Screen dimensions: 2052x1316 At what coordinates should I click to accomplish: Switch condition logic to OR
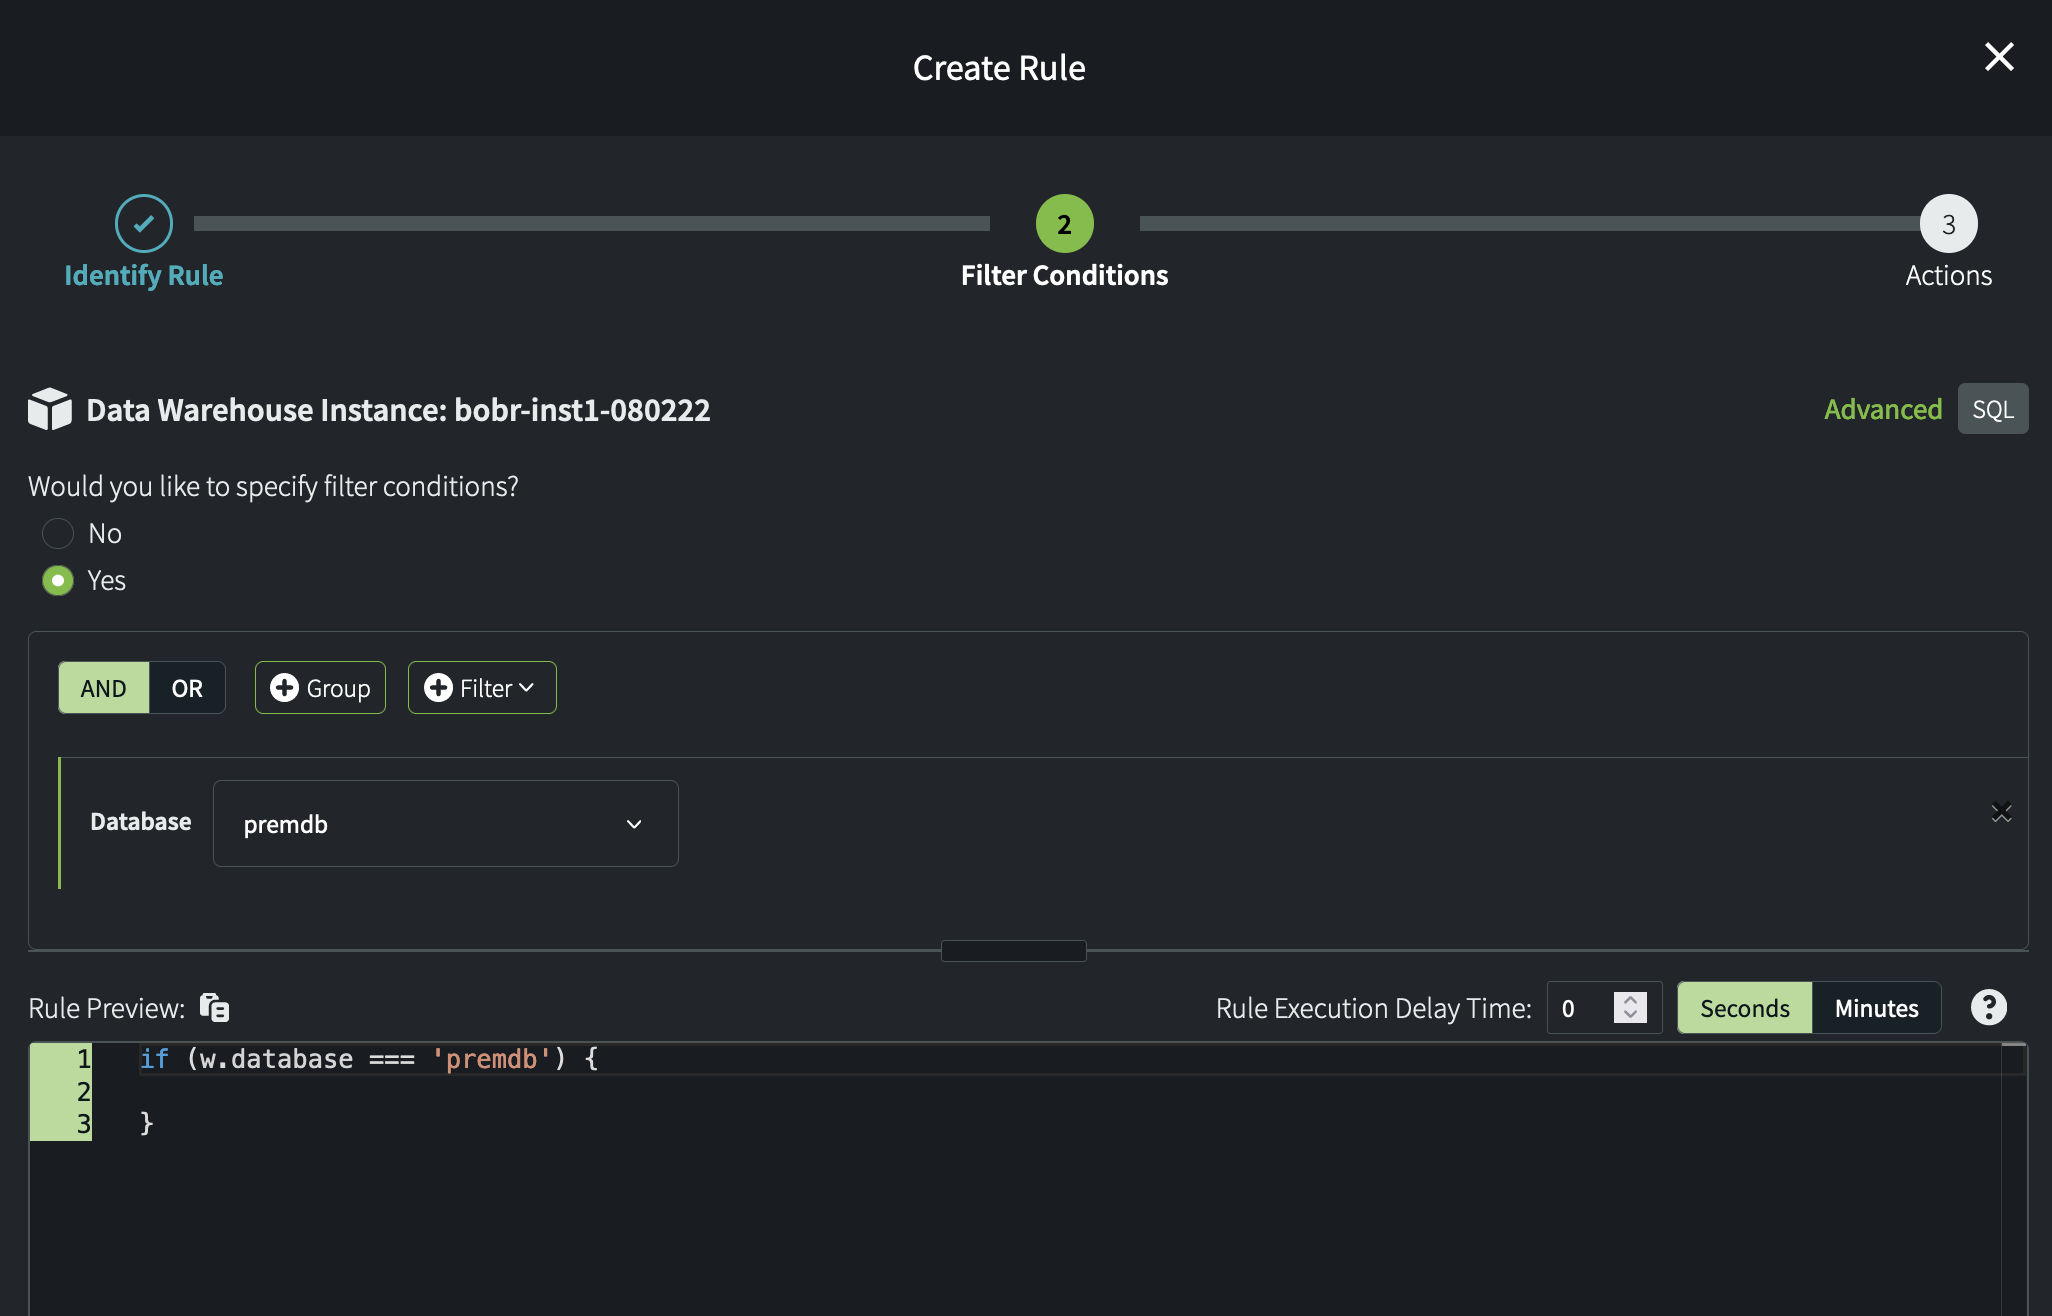point(187,688)
